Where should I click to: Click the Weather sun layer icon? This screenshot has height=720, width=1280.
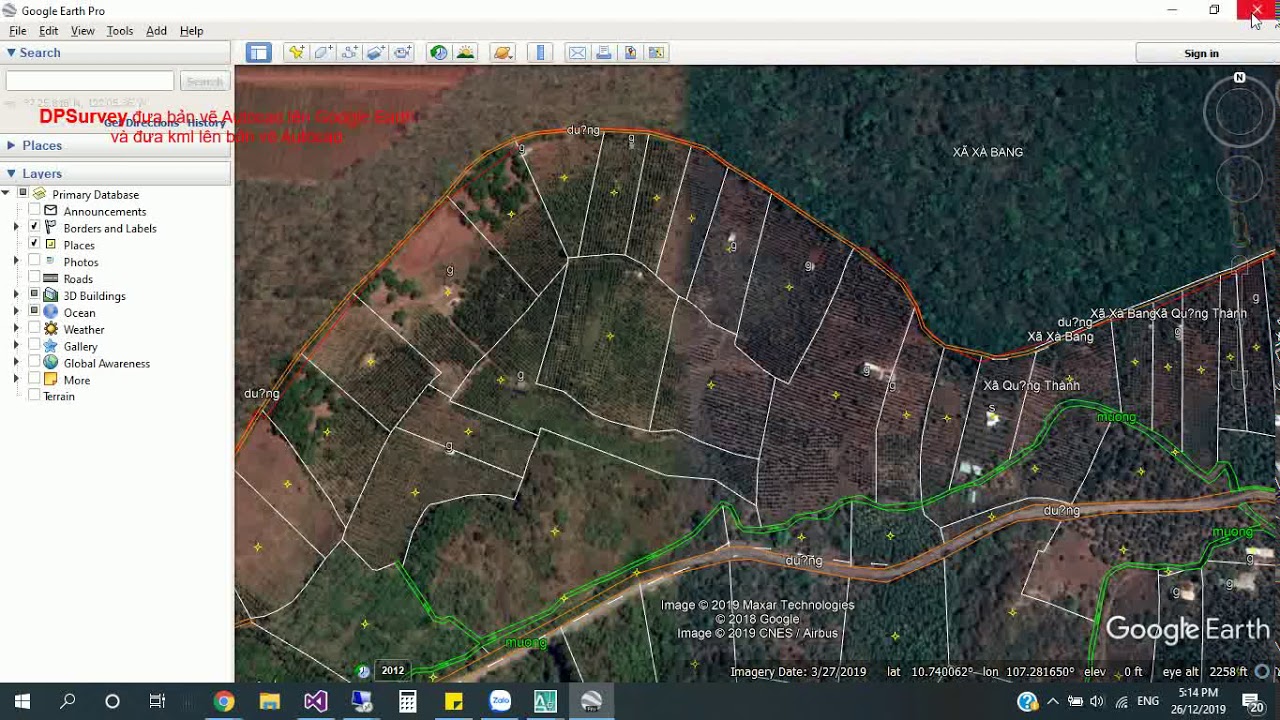point(50,329)
